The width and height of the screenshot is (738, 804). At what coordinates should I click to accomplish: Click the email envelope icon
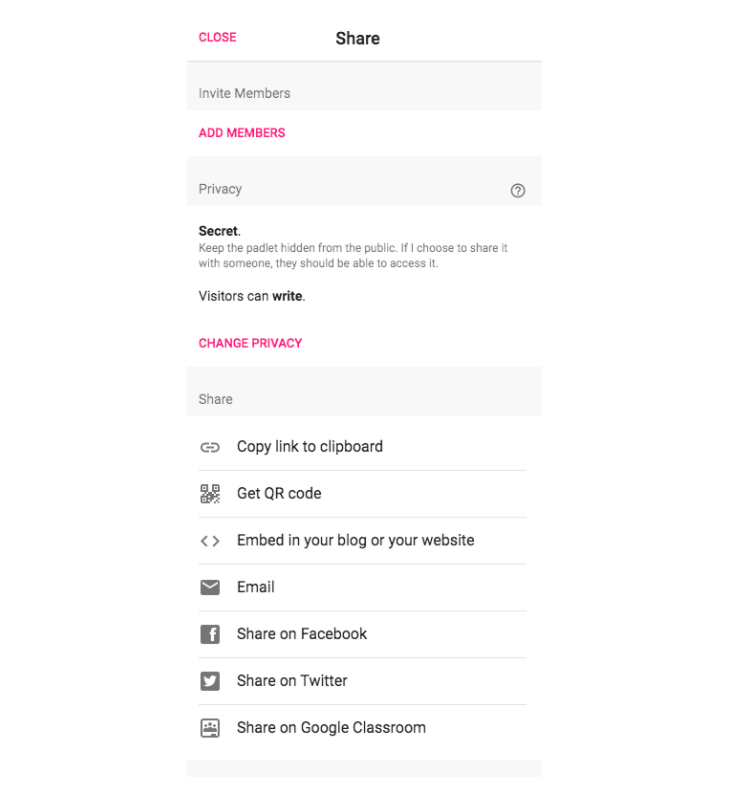[210, 587]
